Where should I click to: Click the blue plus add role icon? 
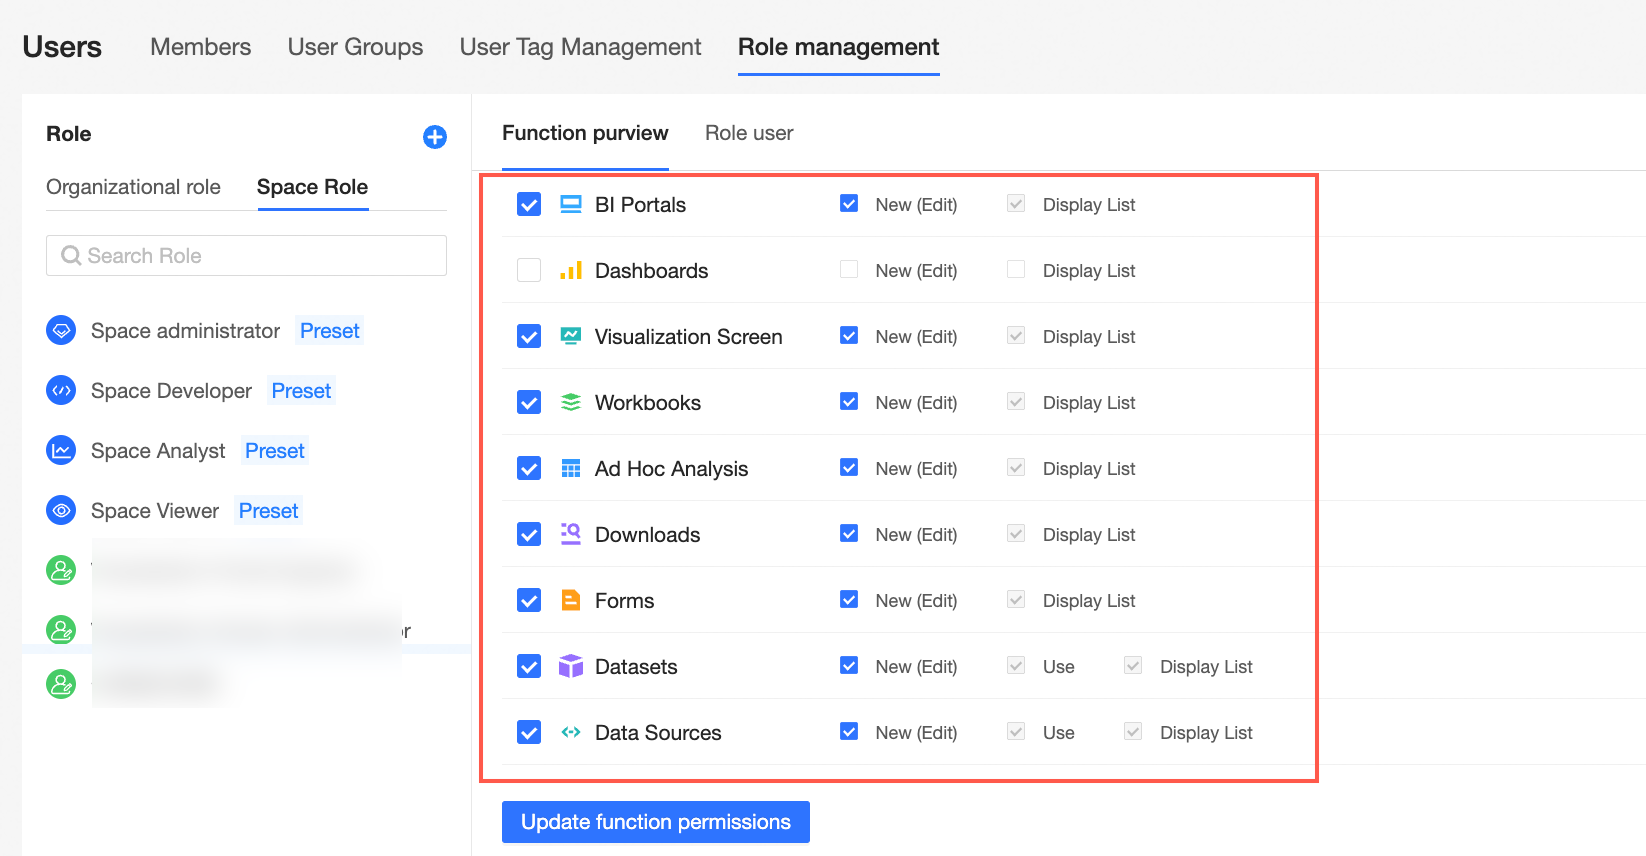435,137
